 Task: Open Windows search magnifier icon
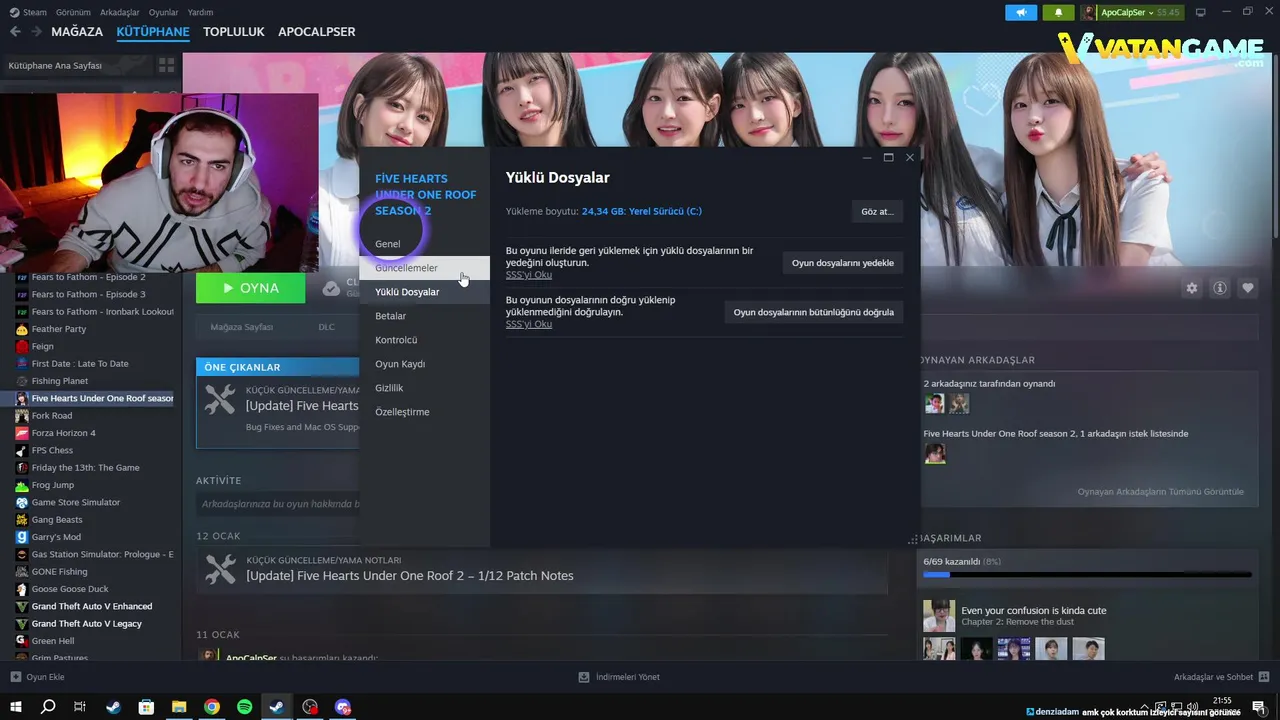(x=48, y=707)
